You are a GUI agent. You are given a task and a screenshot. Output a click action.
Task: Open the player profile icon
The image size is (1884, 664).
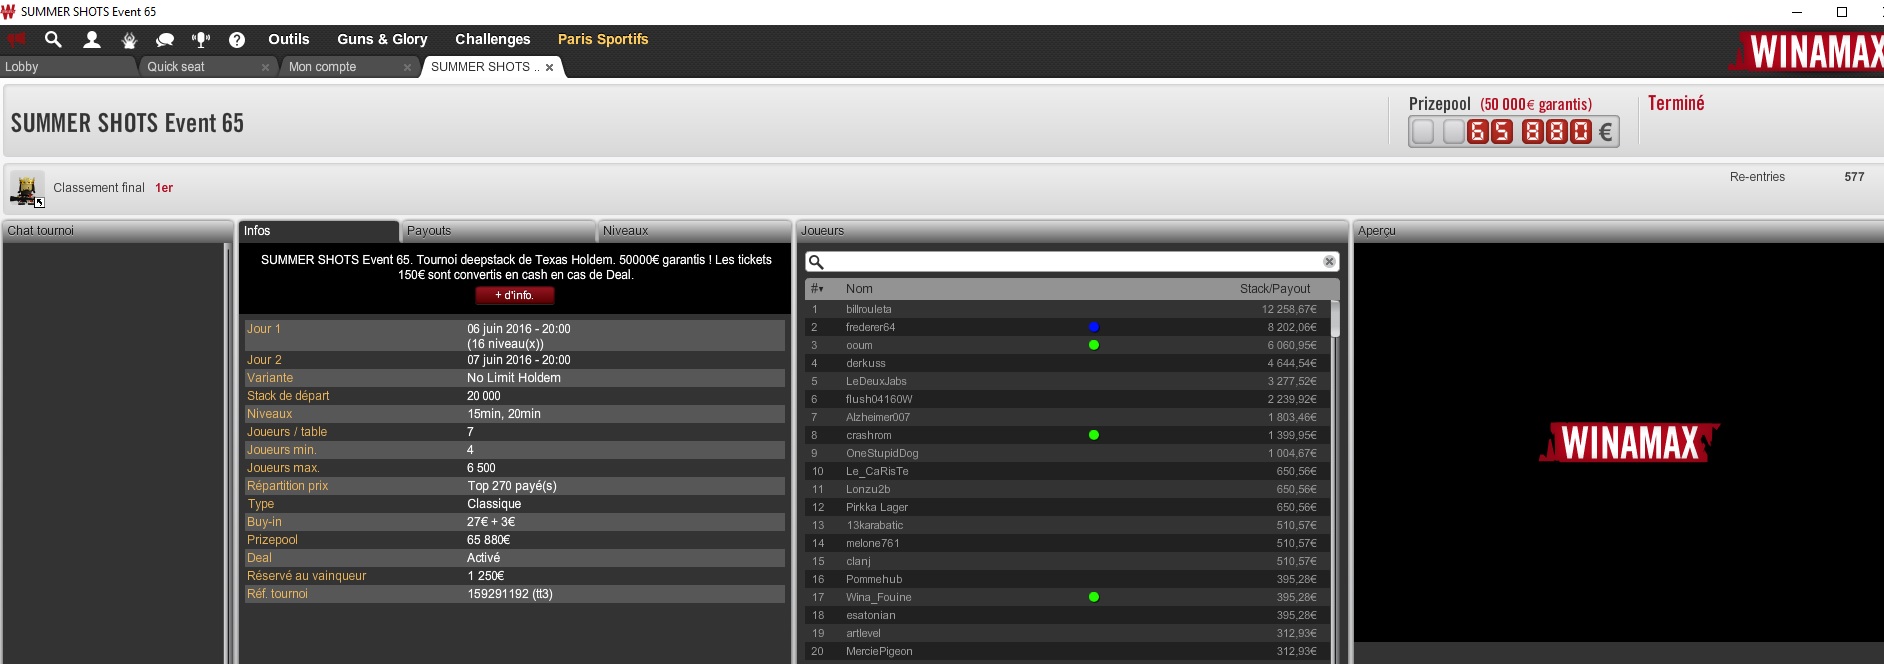click(92, 39)
